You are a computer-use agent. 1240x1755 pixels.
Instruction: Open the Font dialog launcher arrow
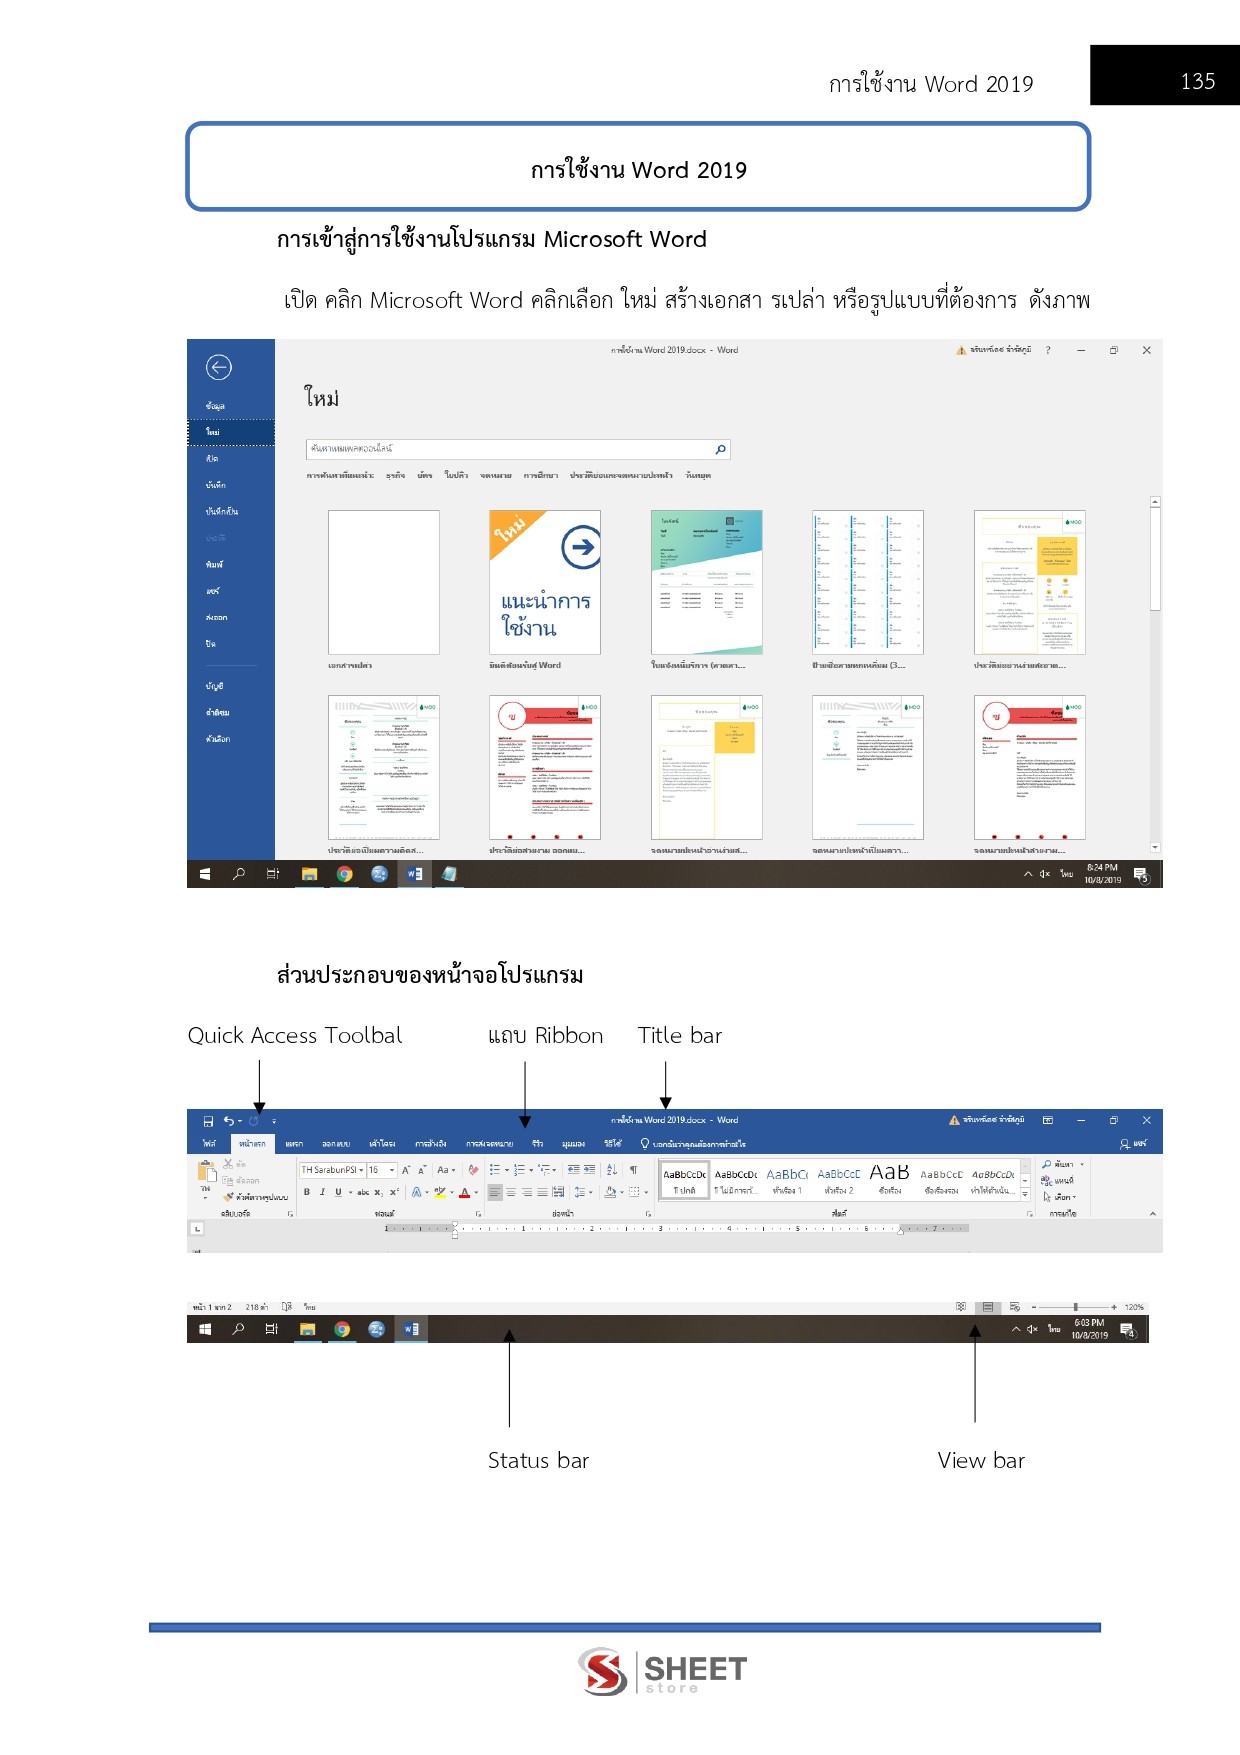(478, 1214)
